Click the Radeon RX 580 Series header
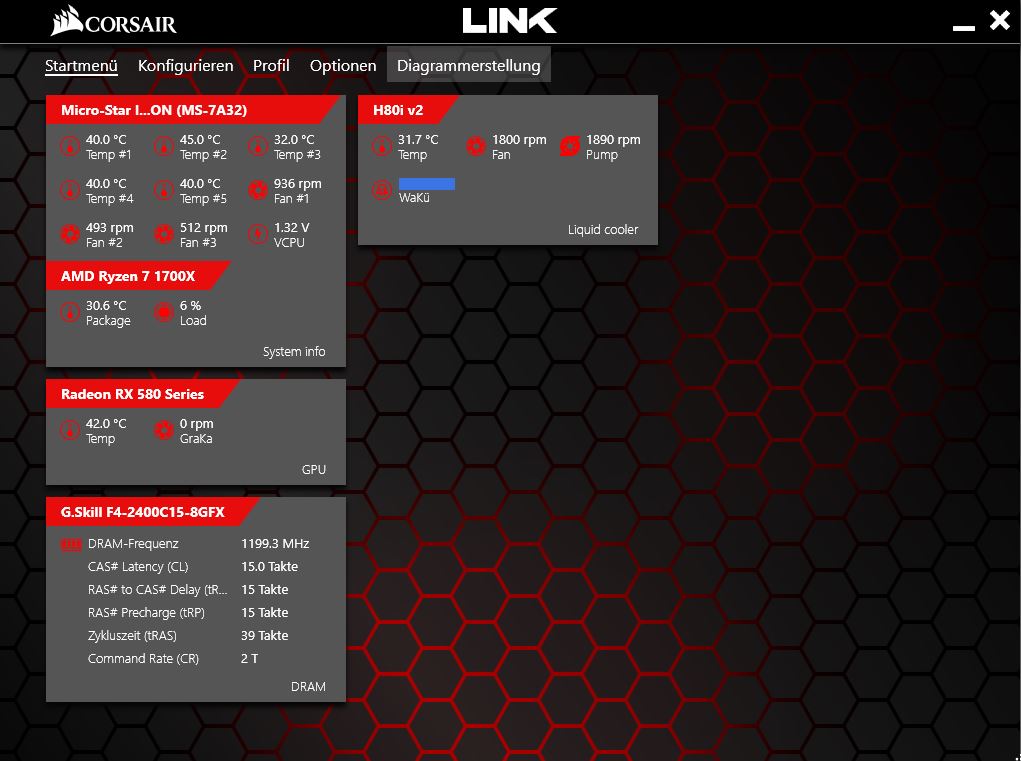This screenshot has width=1021, height=761. click(143, 394)
